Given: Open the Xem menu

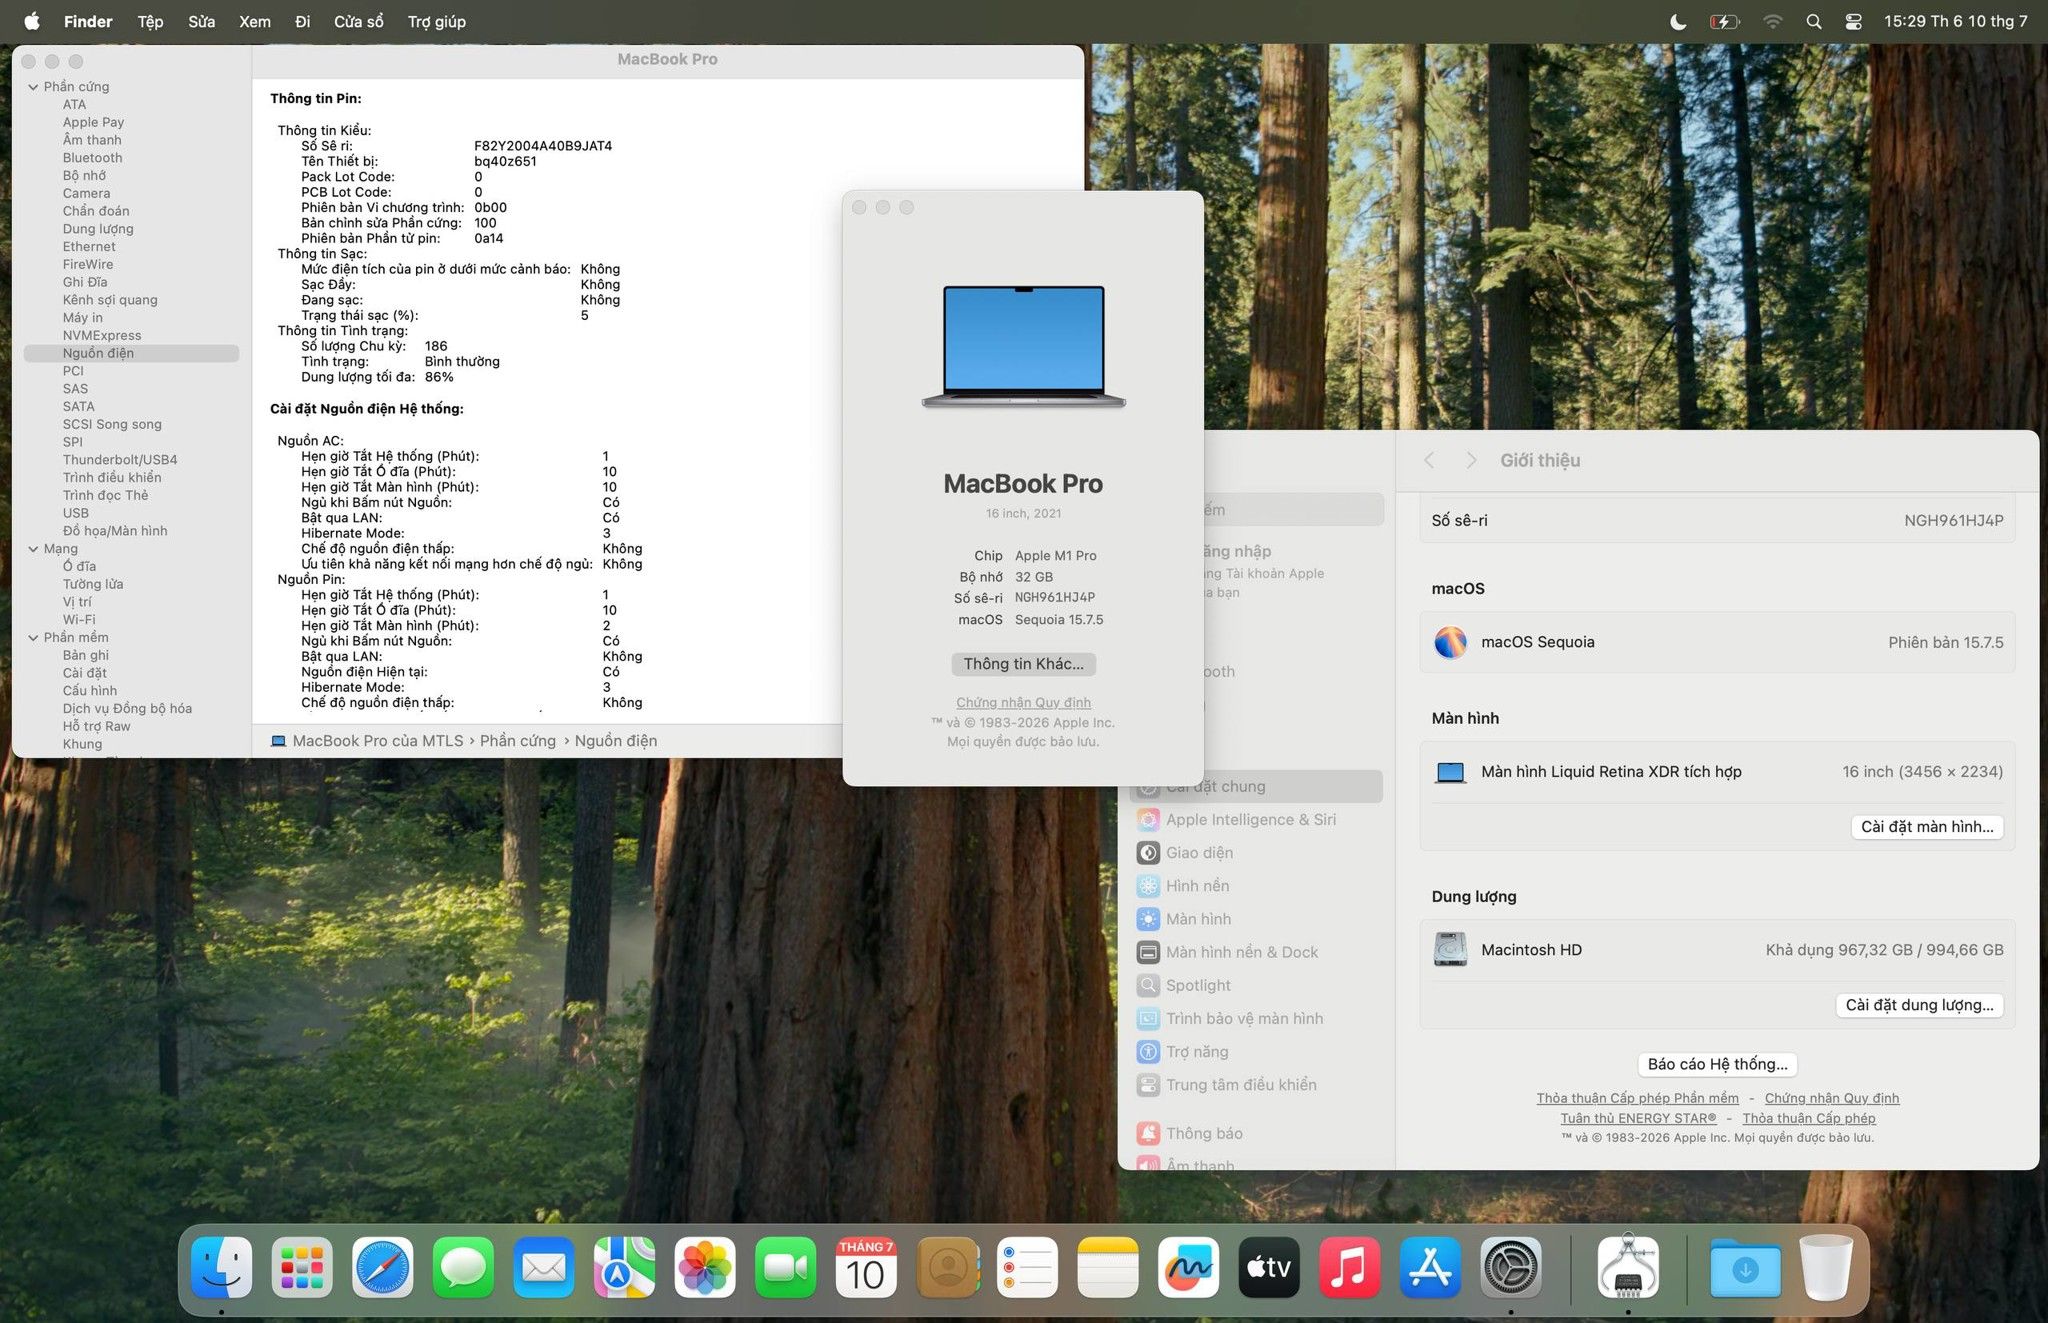Looking at the screenshot, I should [255, 21].
